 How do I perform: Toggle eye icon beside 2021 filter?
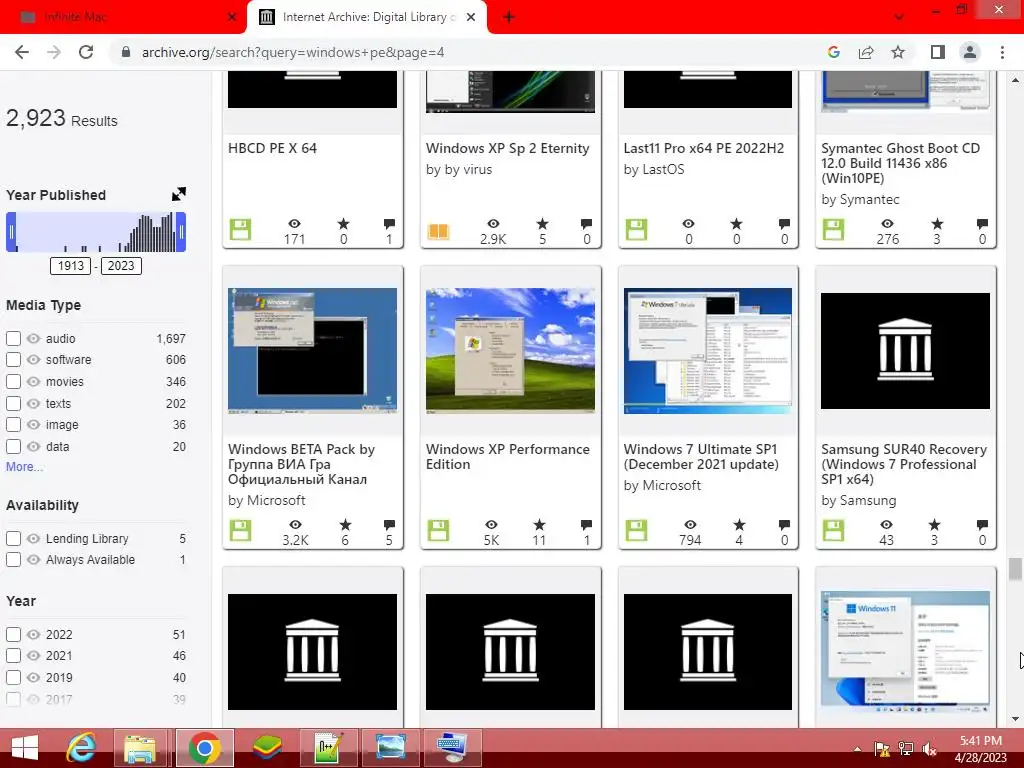33,656
